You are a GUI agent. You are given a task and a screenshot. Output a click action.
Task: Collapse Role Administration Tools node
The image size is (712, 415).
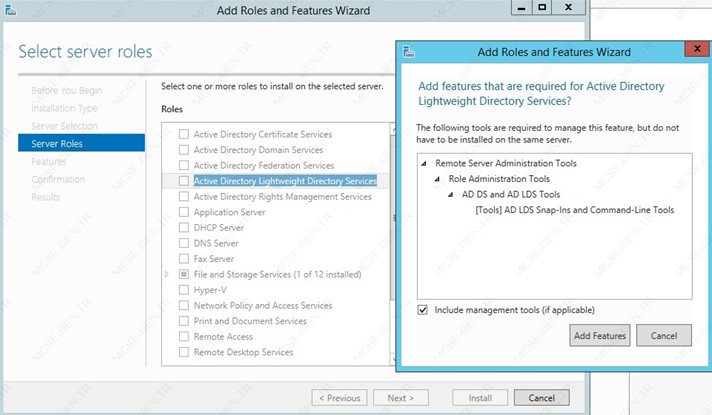437,179
